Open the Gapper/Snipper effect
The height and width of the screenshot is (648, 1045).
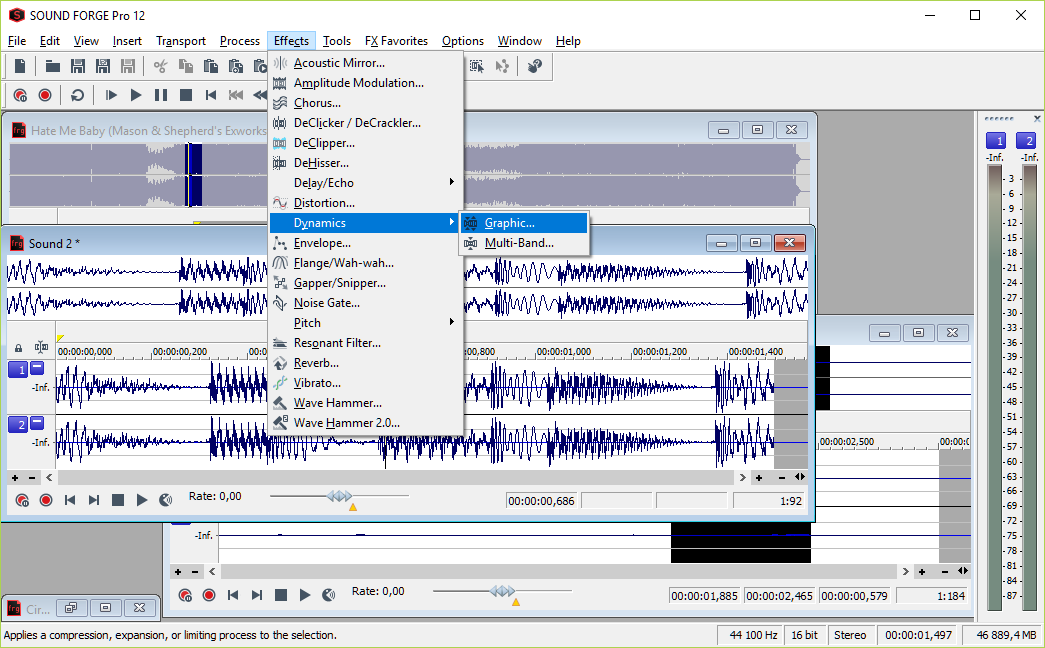[x=366, y=283]
